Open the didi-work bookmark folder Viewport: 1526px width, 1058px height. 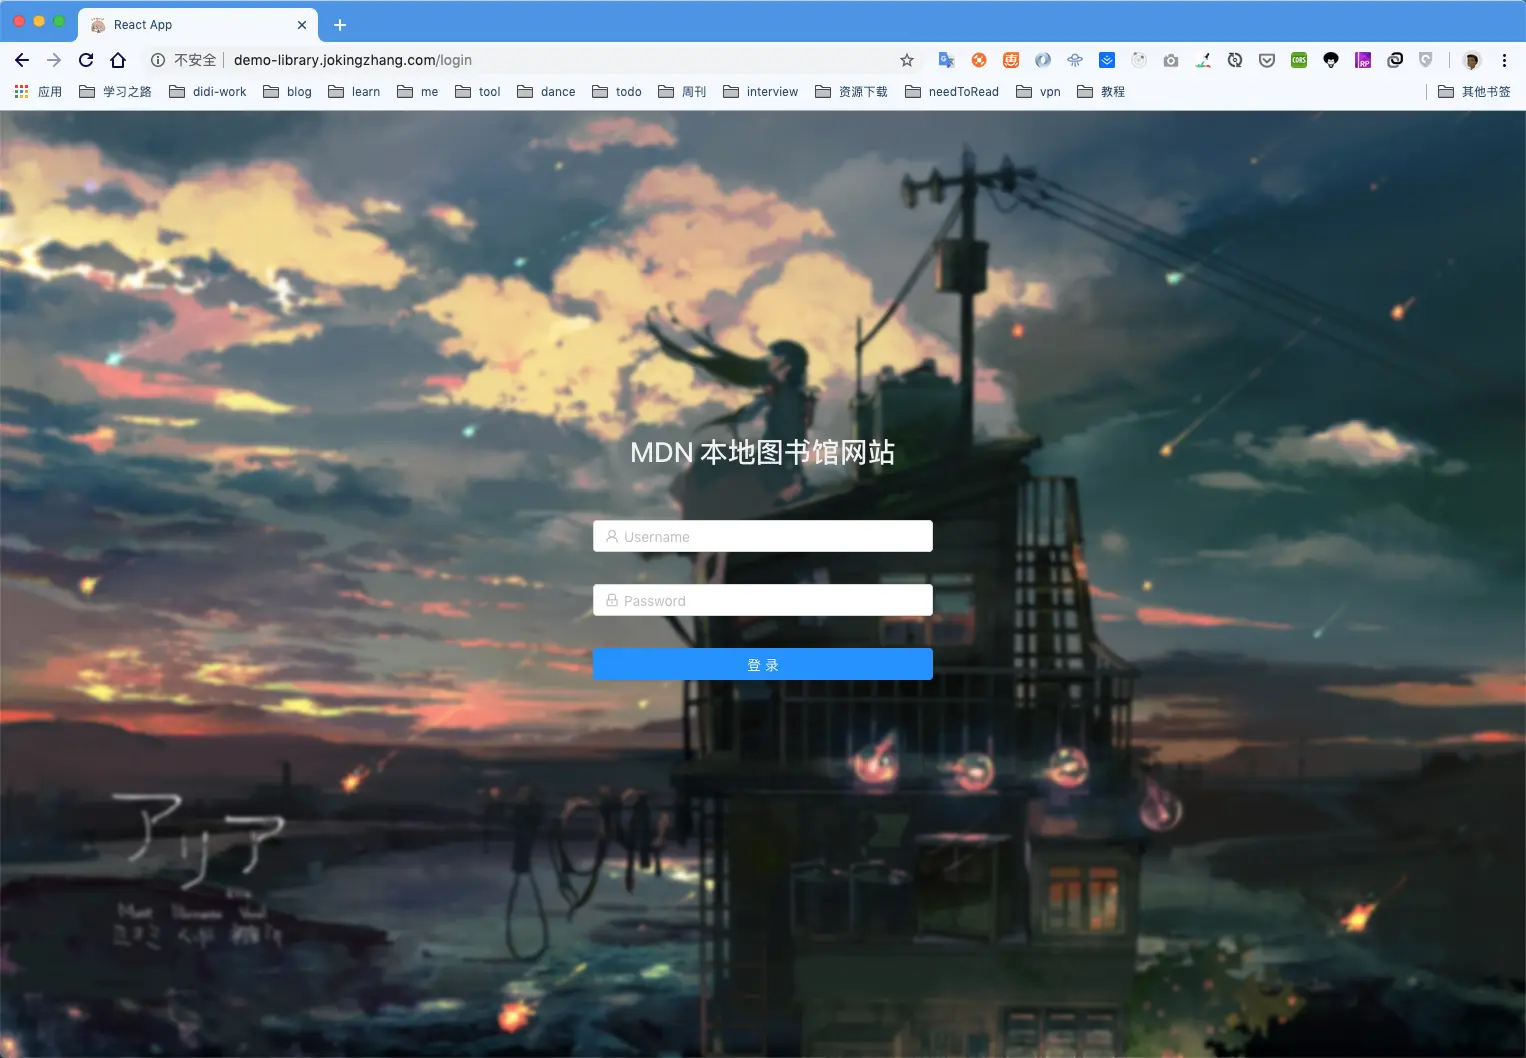pos(207,91)
